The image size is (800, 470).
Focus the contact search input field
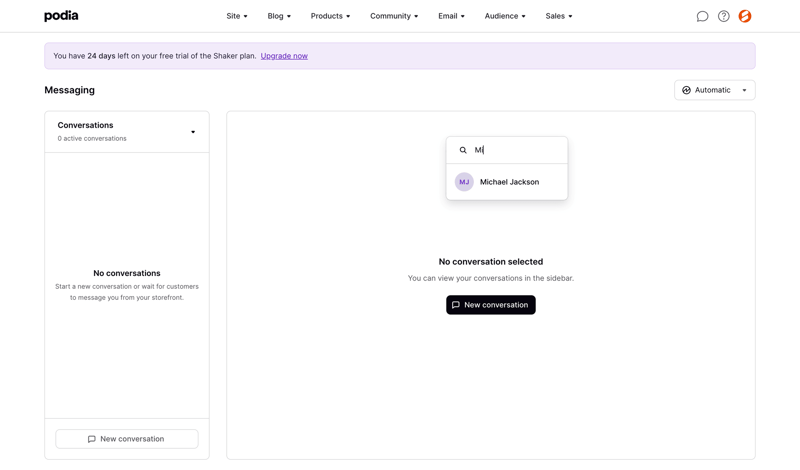pos(507,150)
